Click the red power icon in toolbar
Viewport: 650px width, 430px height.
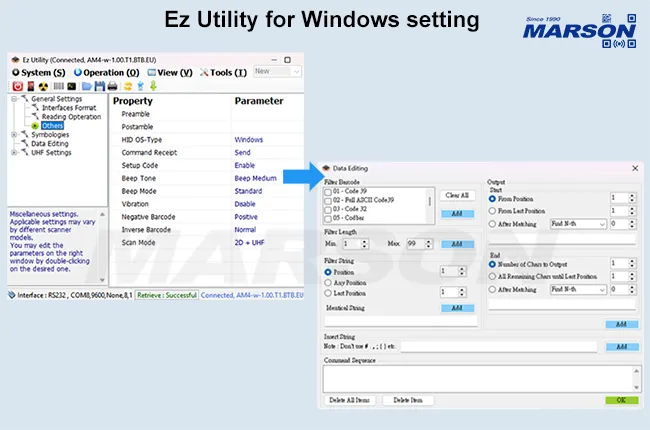pos(17,86)
